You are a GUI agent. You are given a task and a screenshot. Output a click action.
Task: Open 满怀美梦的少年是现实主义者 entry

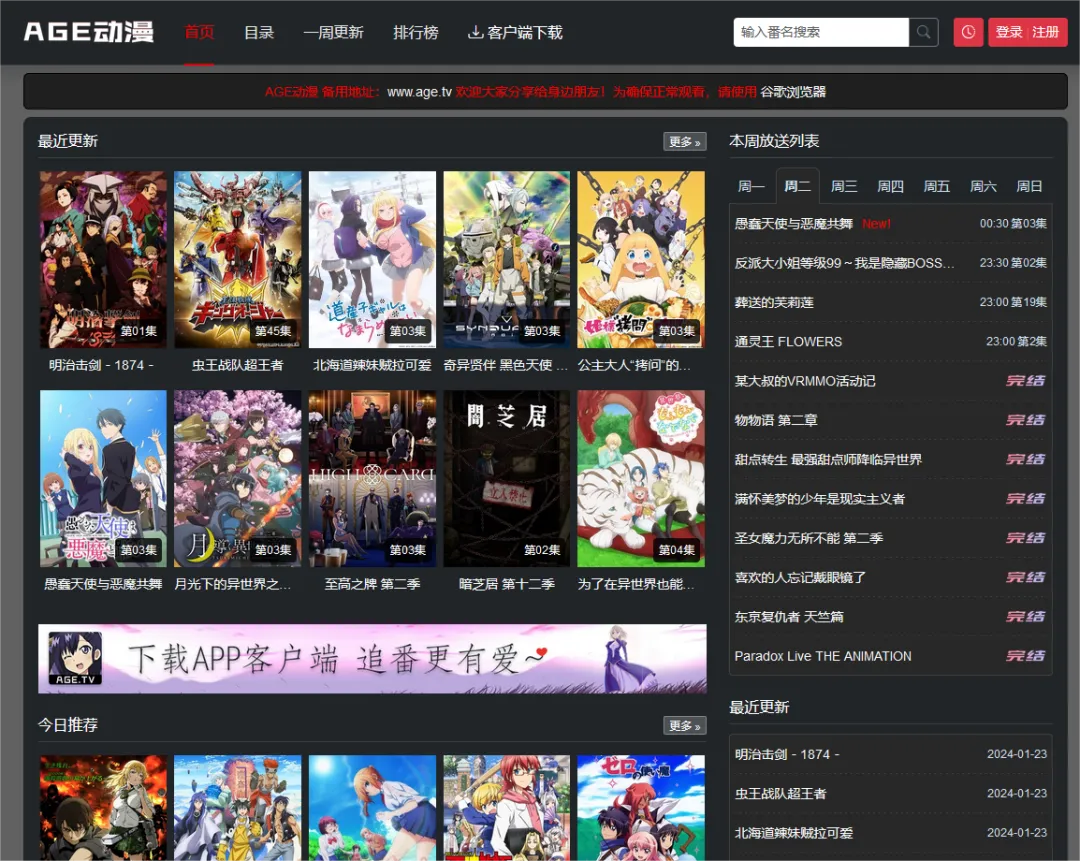[820, 499]
